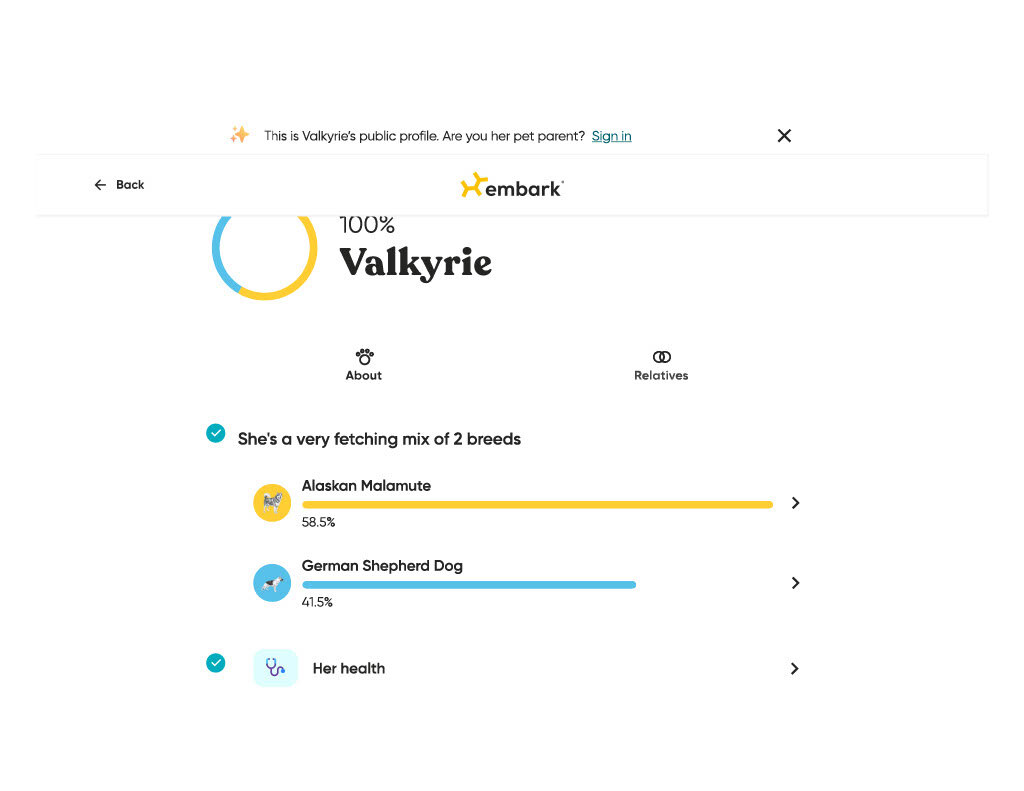Click the German Shepherd Dog breed icon
1024x791 pixels.
[272, 583]
